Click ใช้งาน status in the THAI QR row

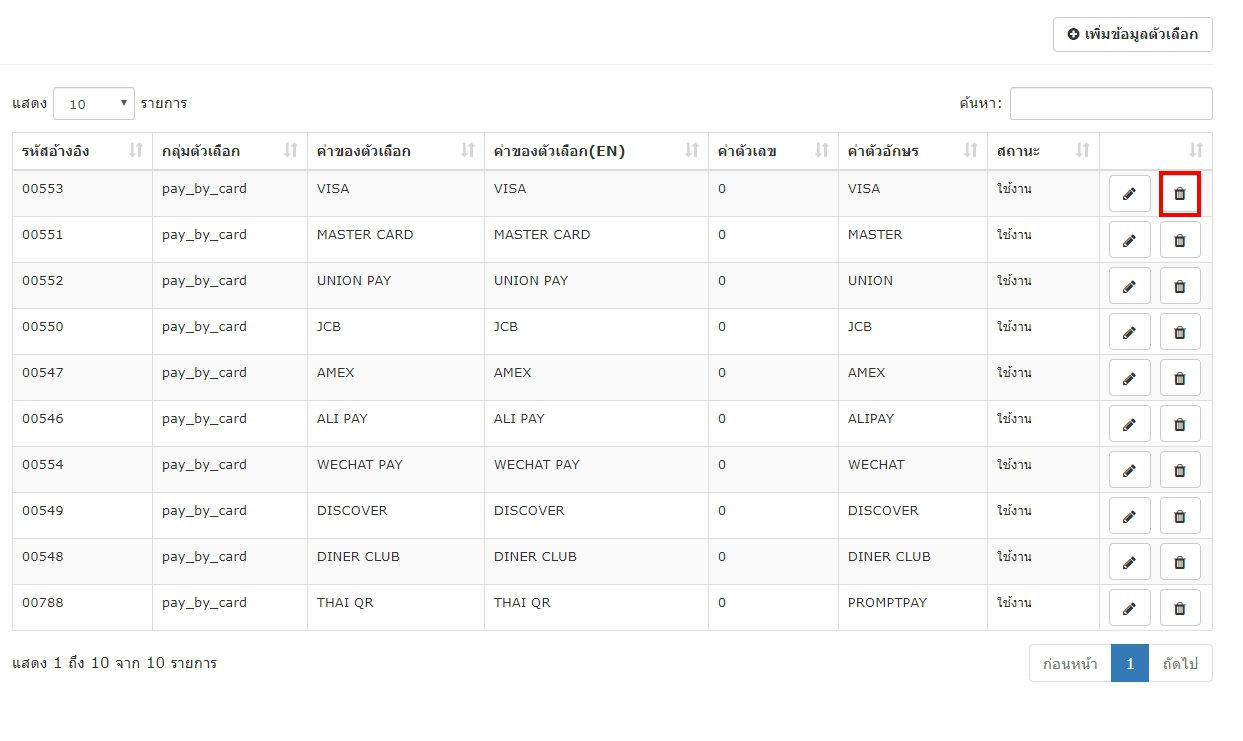tap(1014, 602)
